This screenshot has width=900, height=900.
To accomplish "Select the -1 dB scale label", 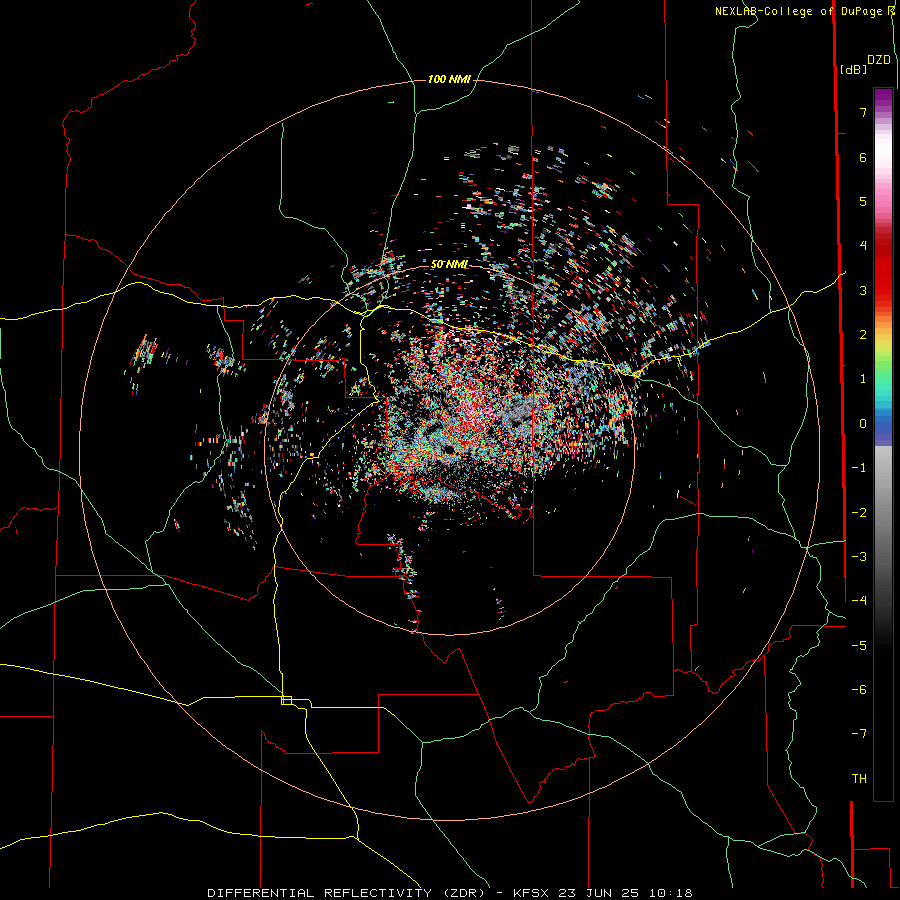I will pyautogui.click(x=859, y=468).
